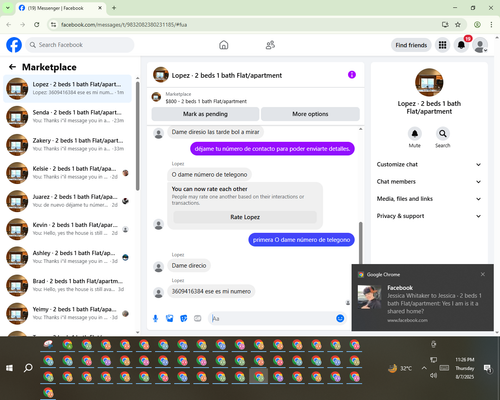Click the Search Facebook field

pos(80,45)
